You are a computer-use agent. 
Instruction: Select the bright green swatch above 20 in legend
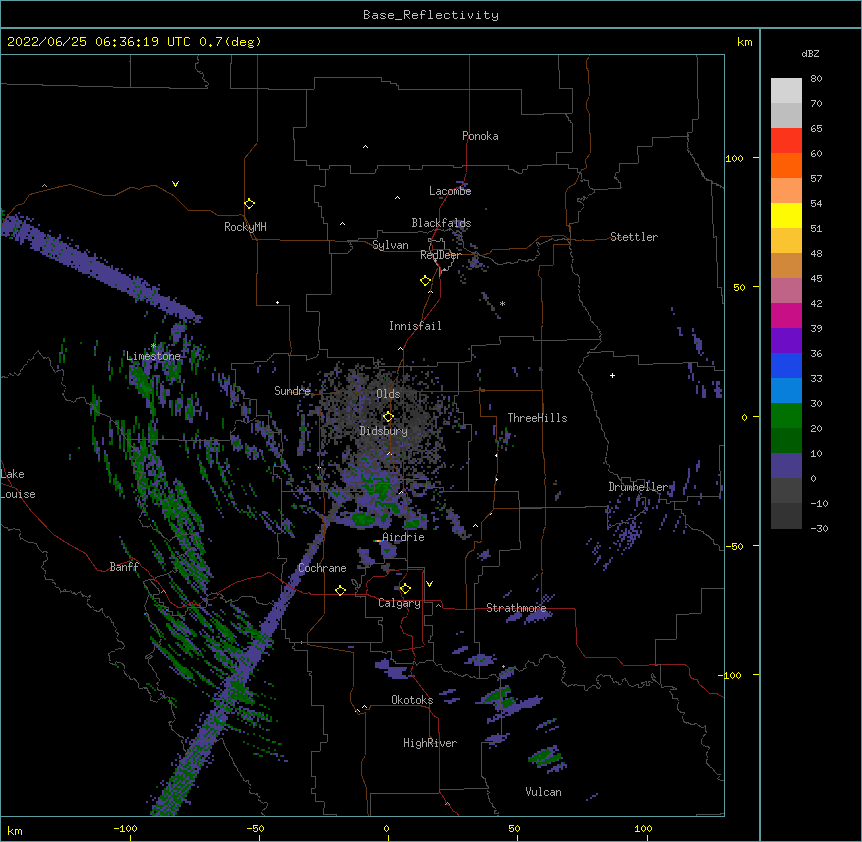(786, 416)
